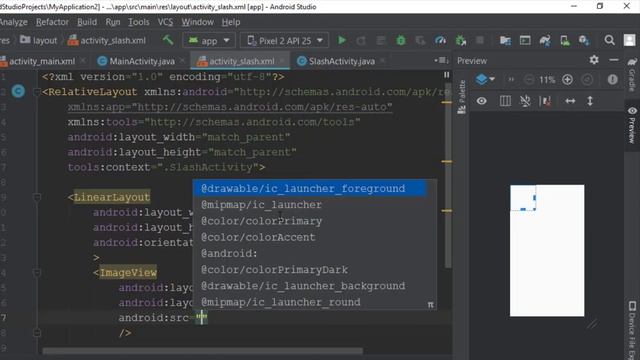Hide the Preview panel with minus icon
Viewport: 640px width, 360px height.
tap(614, 60)
